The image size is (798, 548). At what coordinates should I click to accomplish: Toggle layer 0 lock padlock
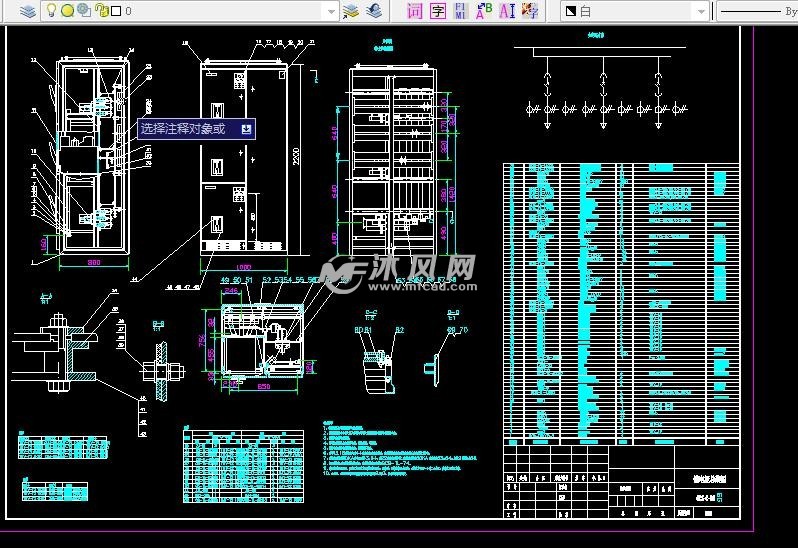[x=100, y=11]
